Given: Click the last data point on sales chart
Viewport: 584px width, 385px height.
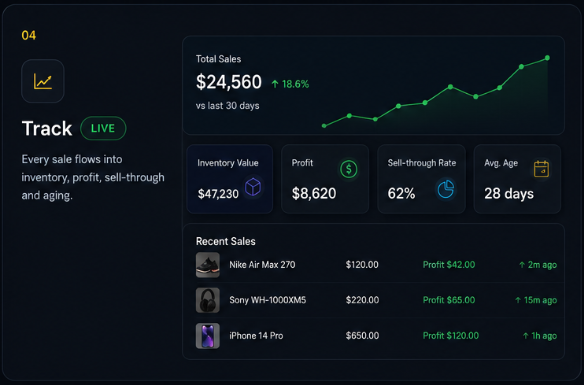Looking at the screenshot, I should 547,58.
